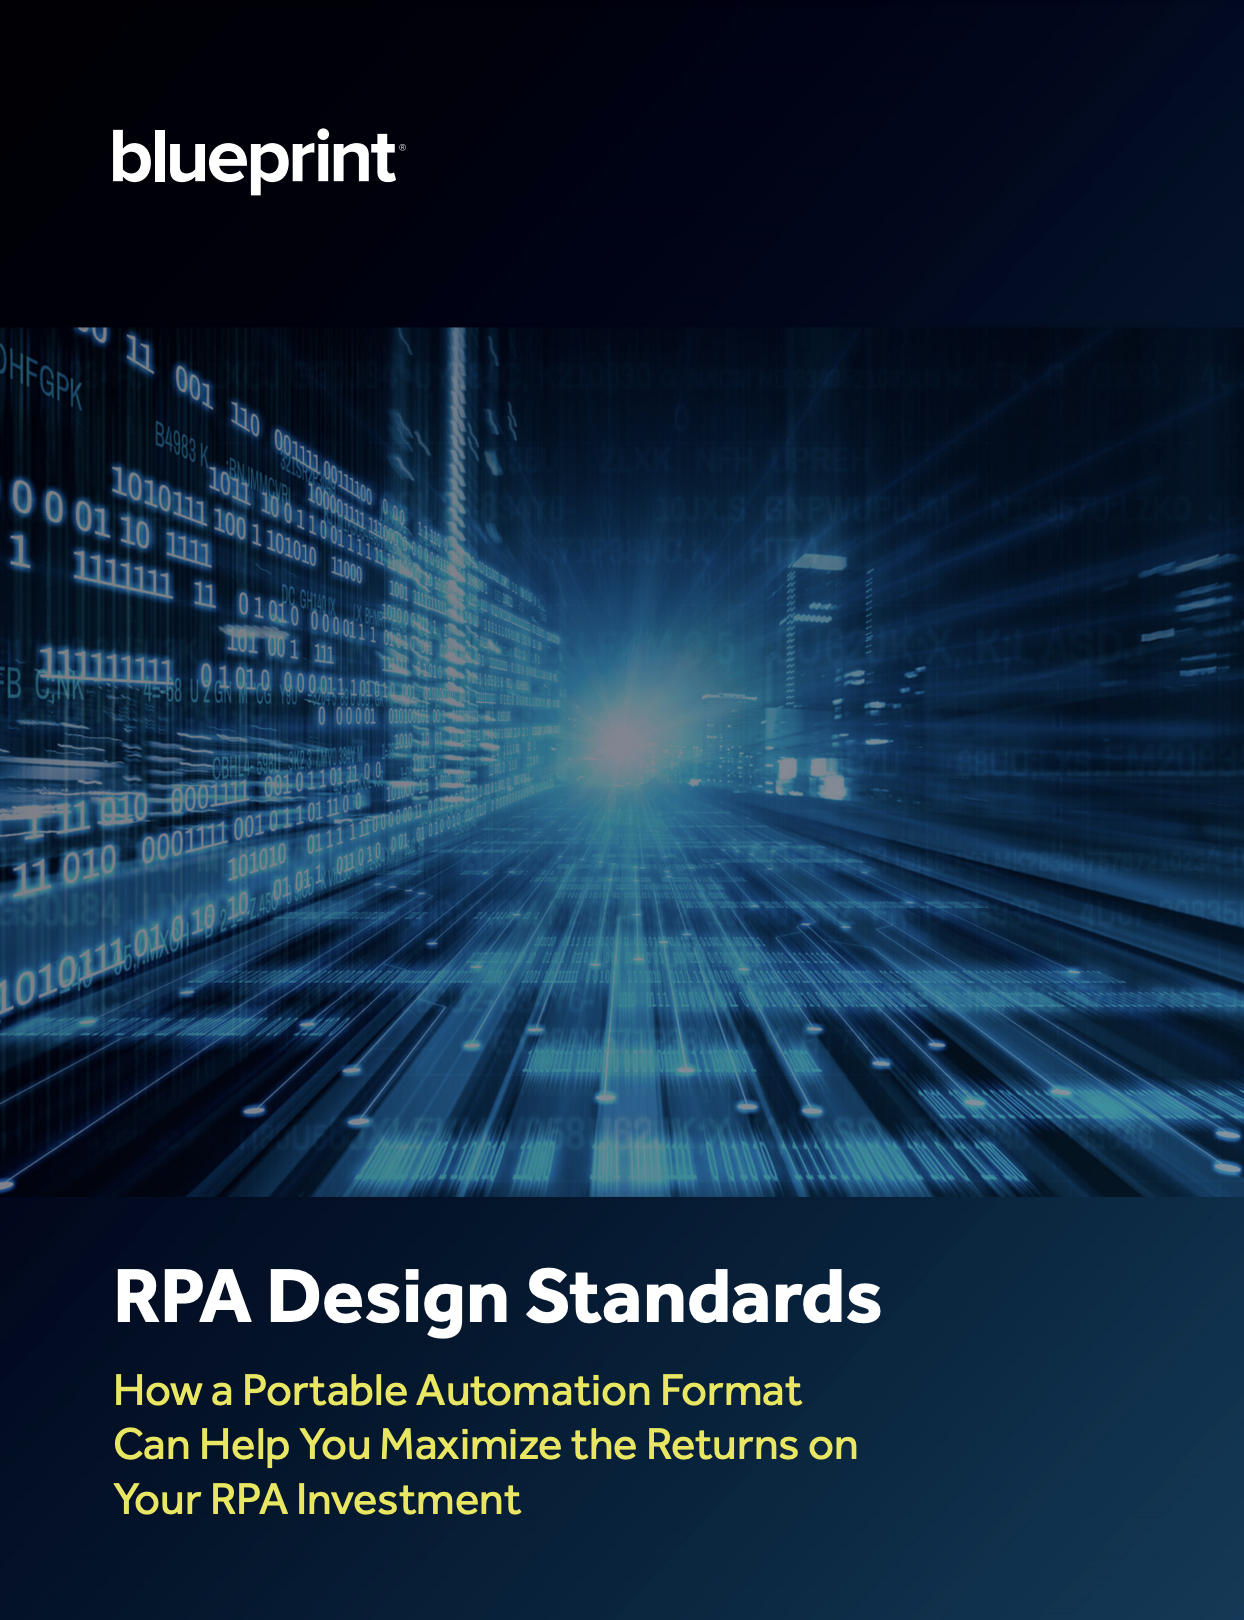Click the registered trademark symbol beside blueprint

tap(402, 147)
